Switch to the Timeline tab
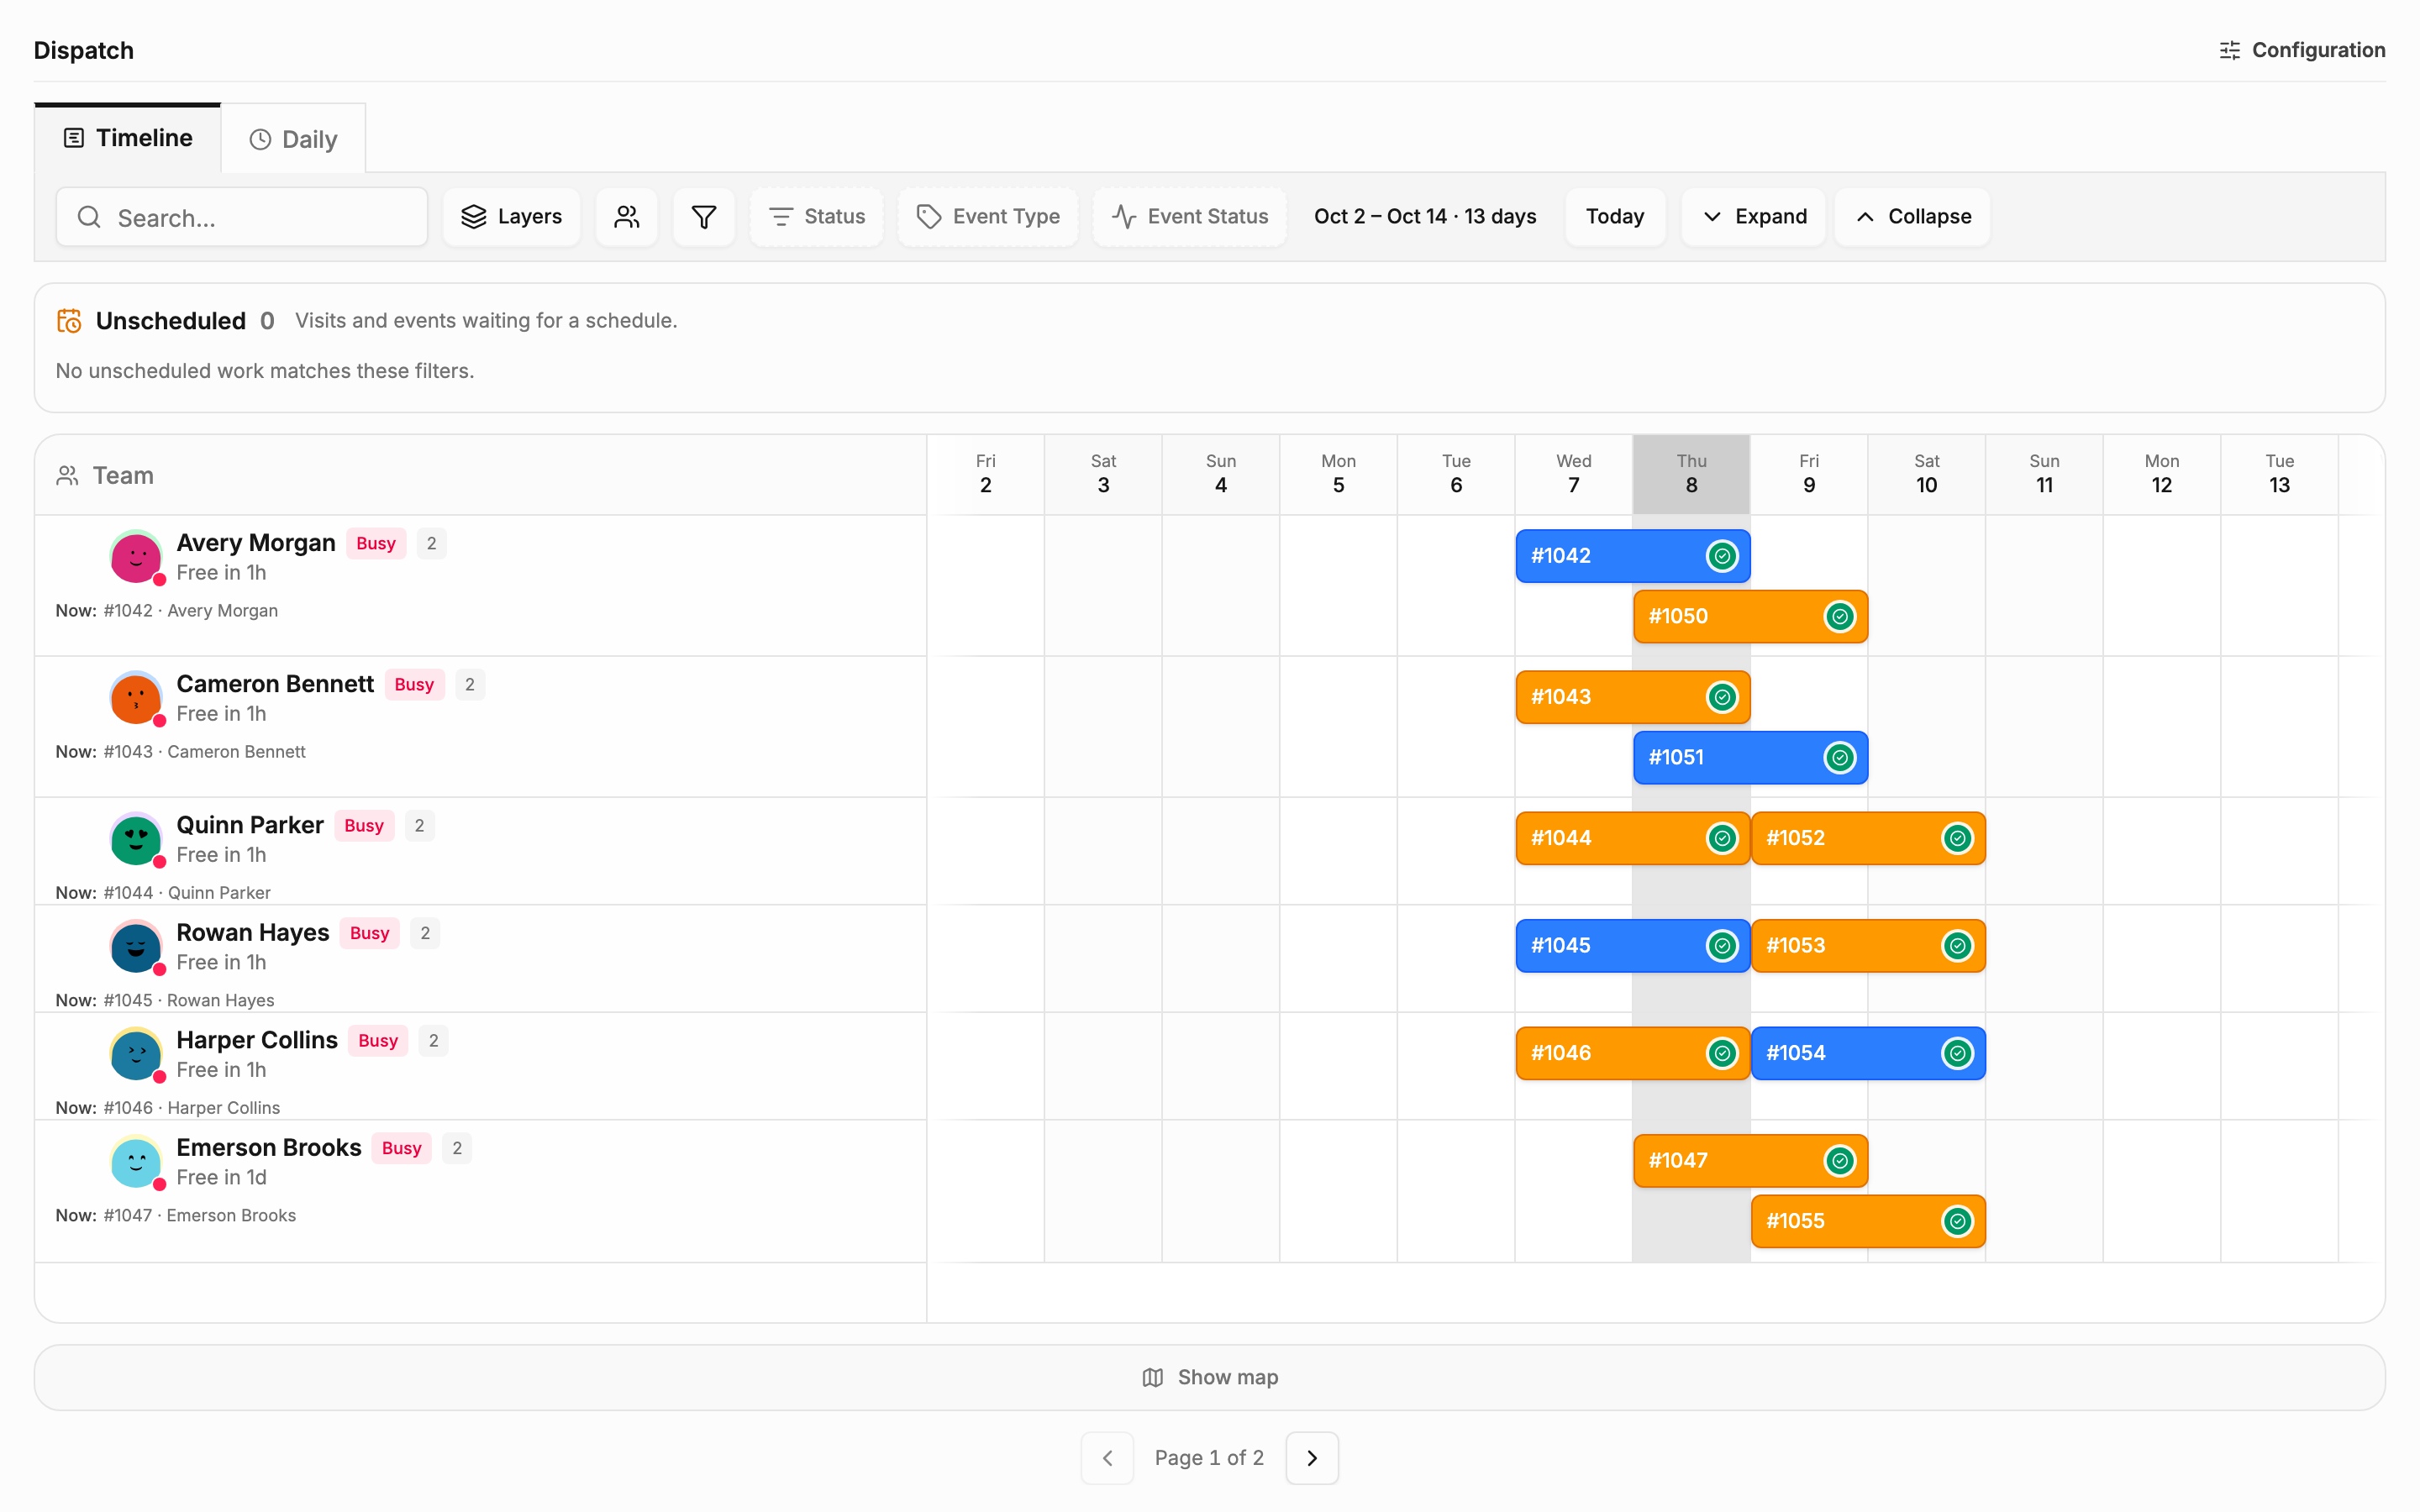This screenshot has width=2420, height=1512. pos(128,138)
